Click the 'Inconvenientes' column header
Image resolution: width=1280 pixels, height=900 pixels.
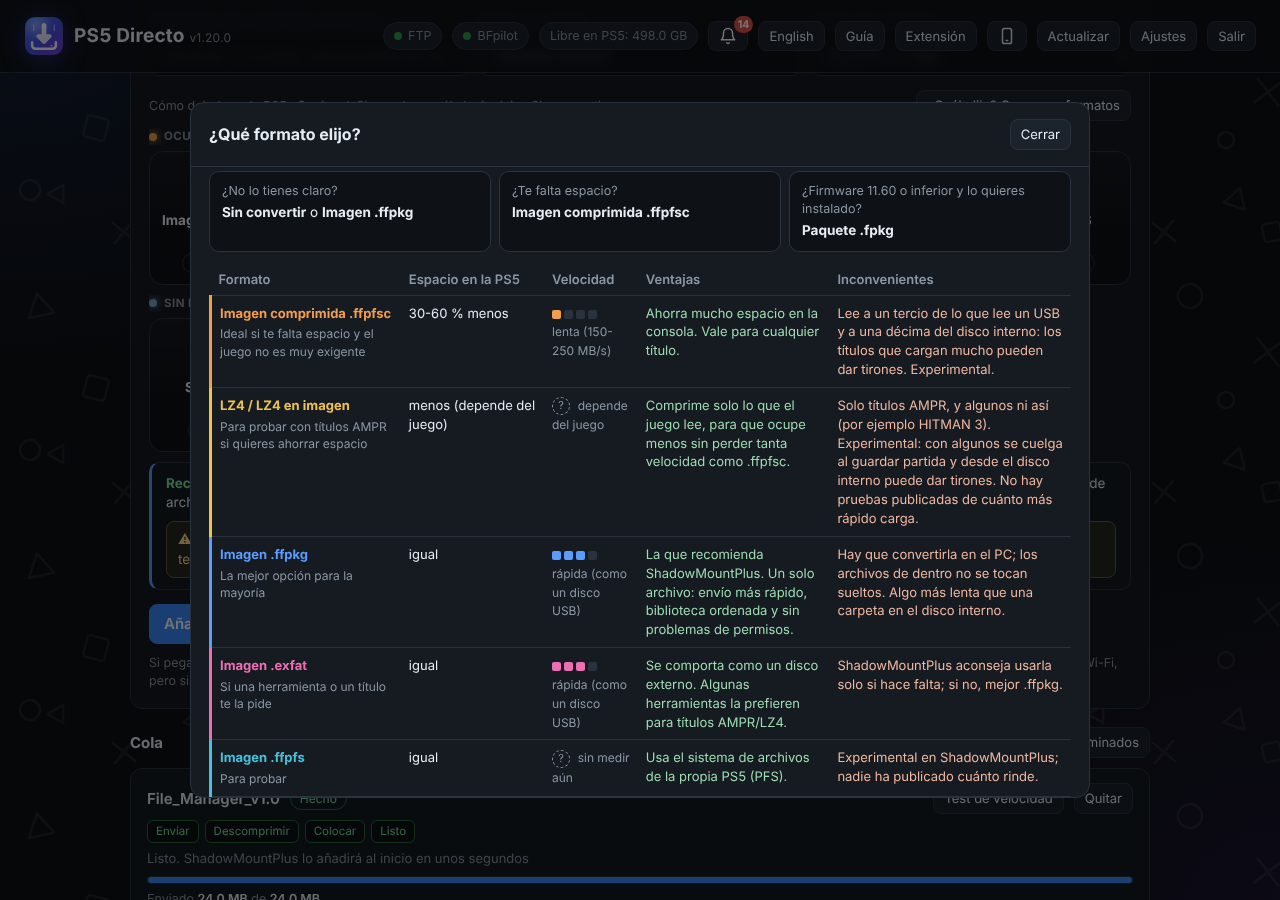tap(885, 280)
